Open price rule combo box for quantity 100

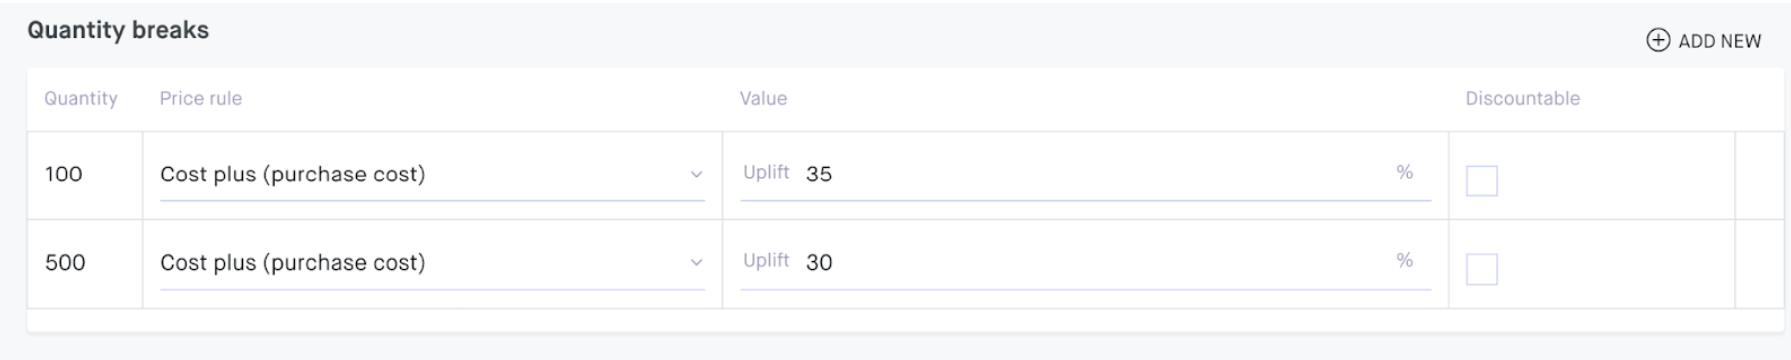pyautogui.click(x=432, y=174)
